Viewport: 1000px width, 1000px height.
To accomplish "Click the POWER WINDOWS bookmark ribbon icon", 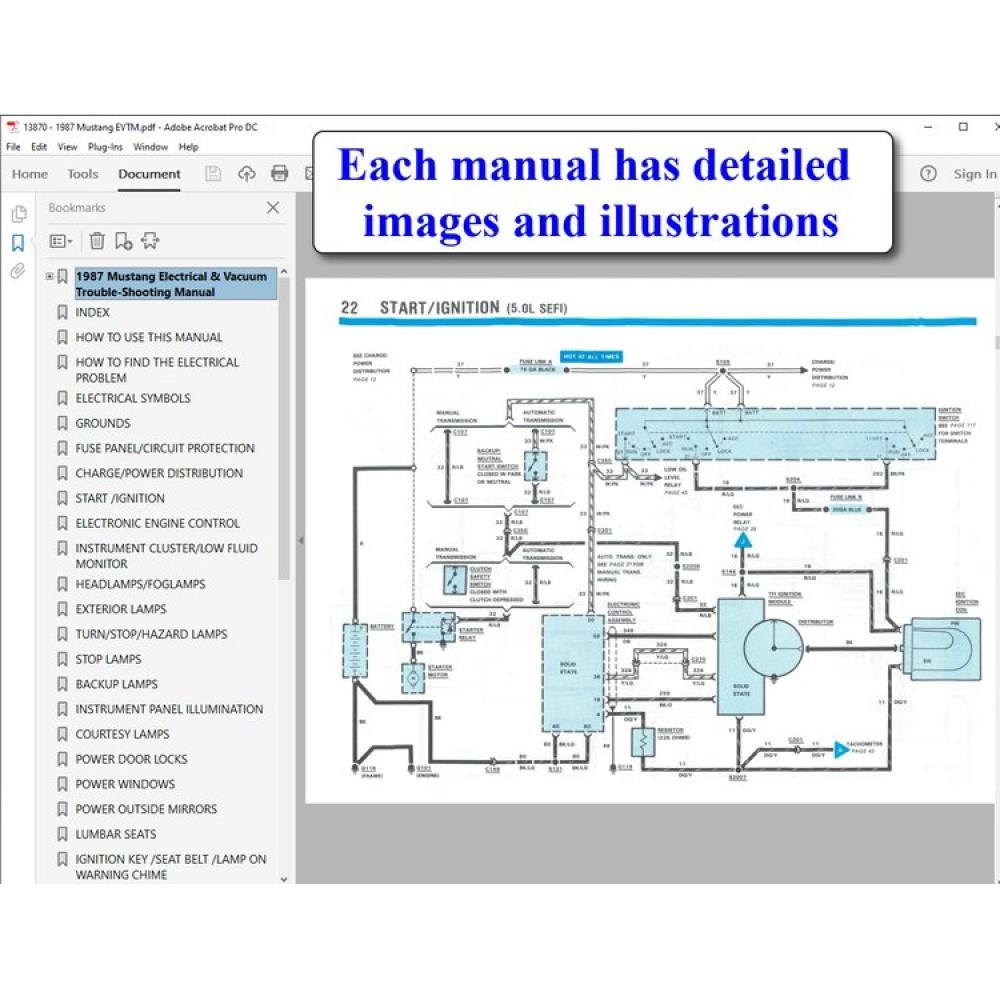I will (x=62, y=784).
